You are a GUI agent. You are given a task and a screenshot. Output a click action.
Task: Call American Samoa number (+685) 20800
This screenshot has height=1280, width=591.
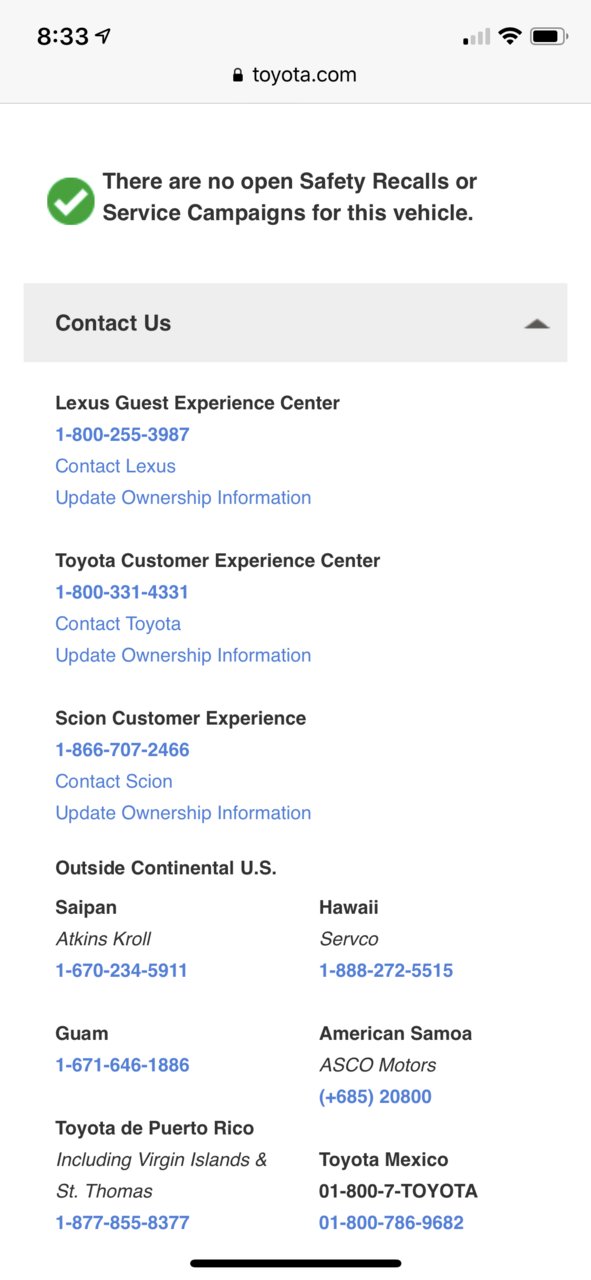coord(375,1097)
